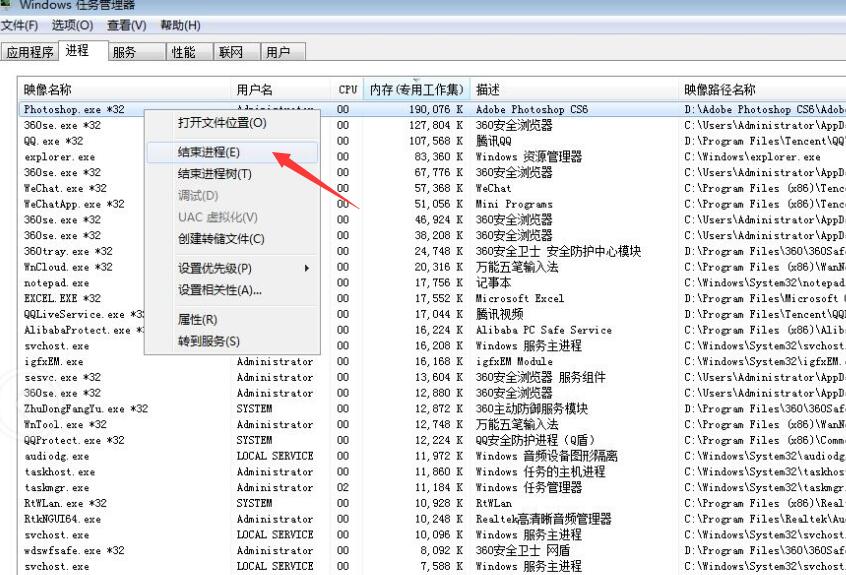Viewport: 846px width, 575px height.
Task: Expand the 设置优先级(P) submenu arrow
Action: [x=306, y=268]
